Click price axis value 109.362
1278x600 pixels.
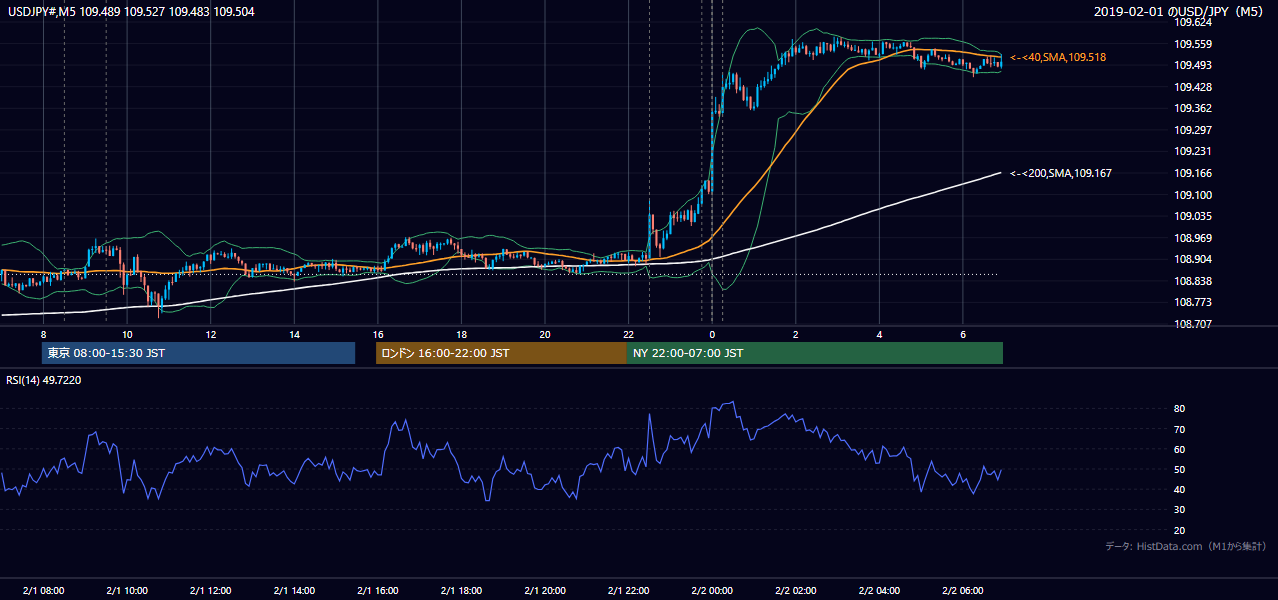click(x=1194, y=108)
